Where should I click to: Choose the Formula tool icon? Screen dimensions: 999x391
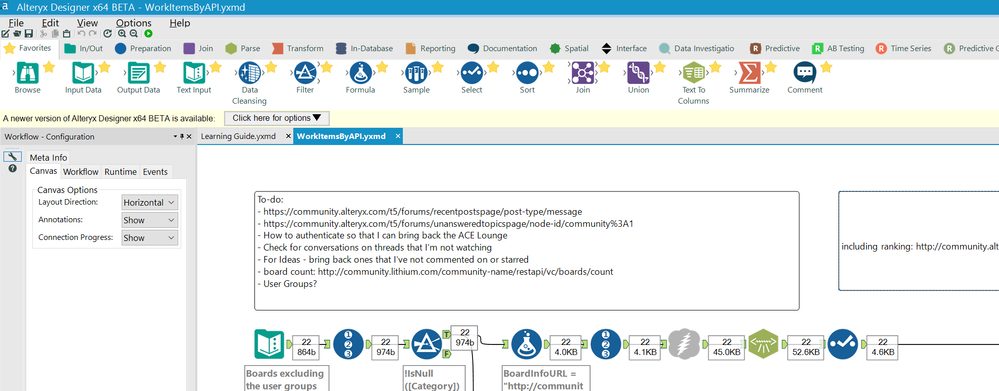pyautogui.click(x=361, y=73)
